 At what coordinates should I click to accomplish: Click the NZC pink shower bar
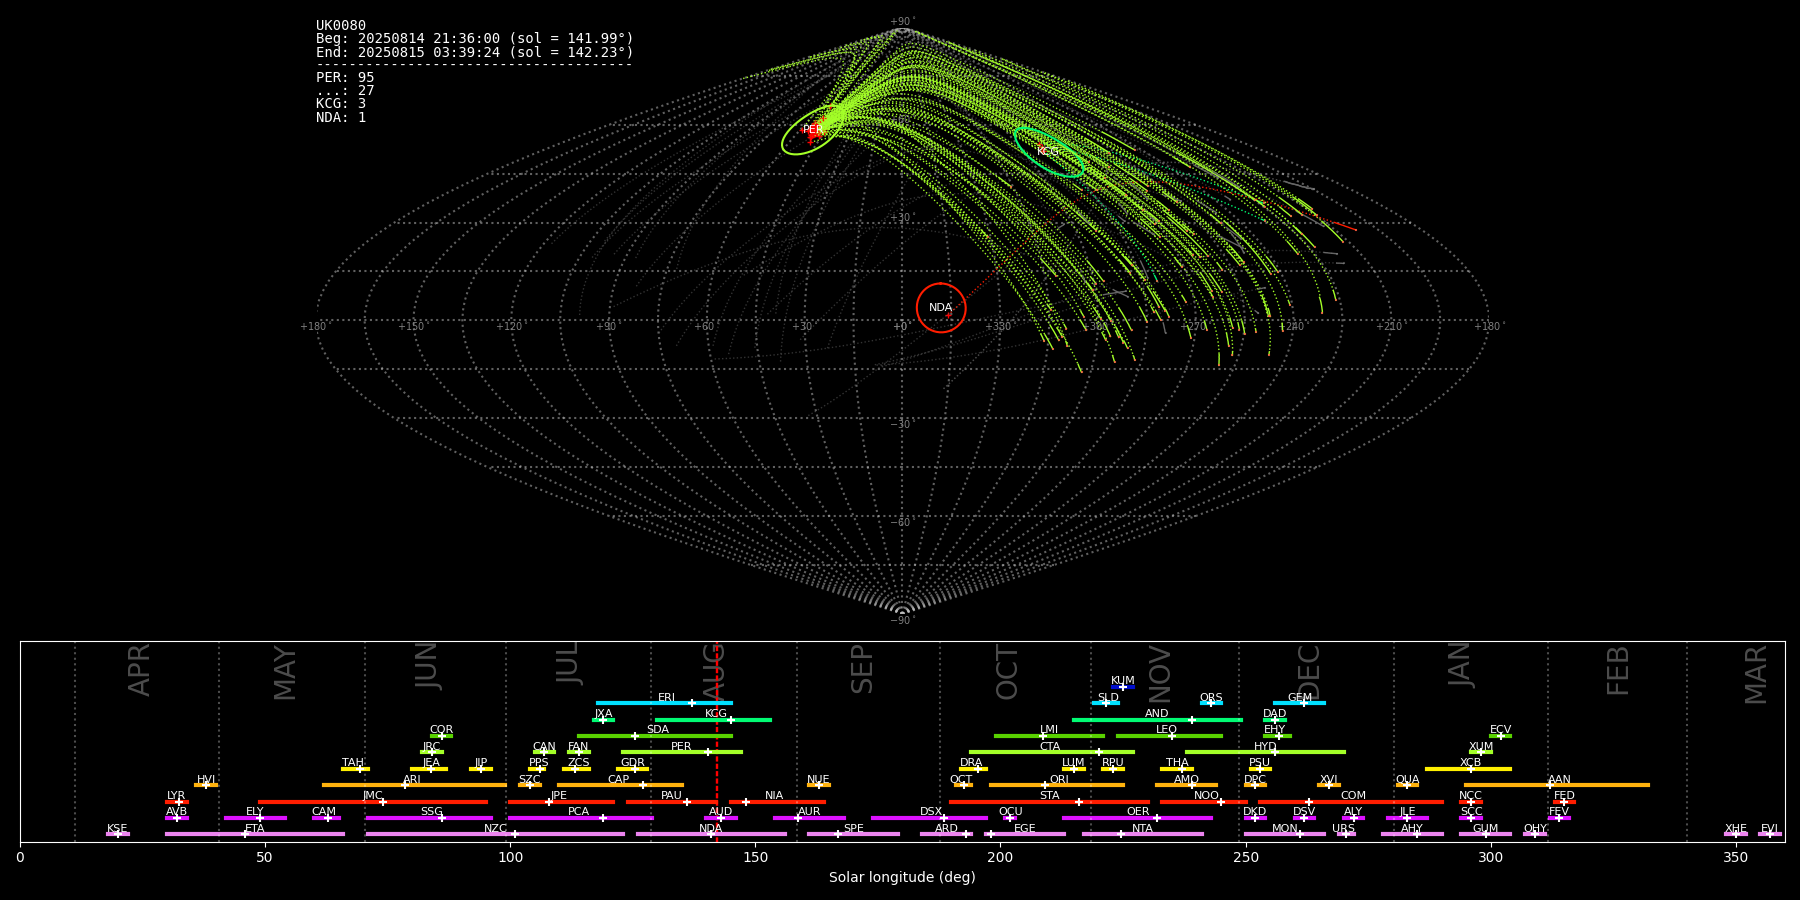pyautogui.click(x=495, y=834)
